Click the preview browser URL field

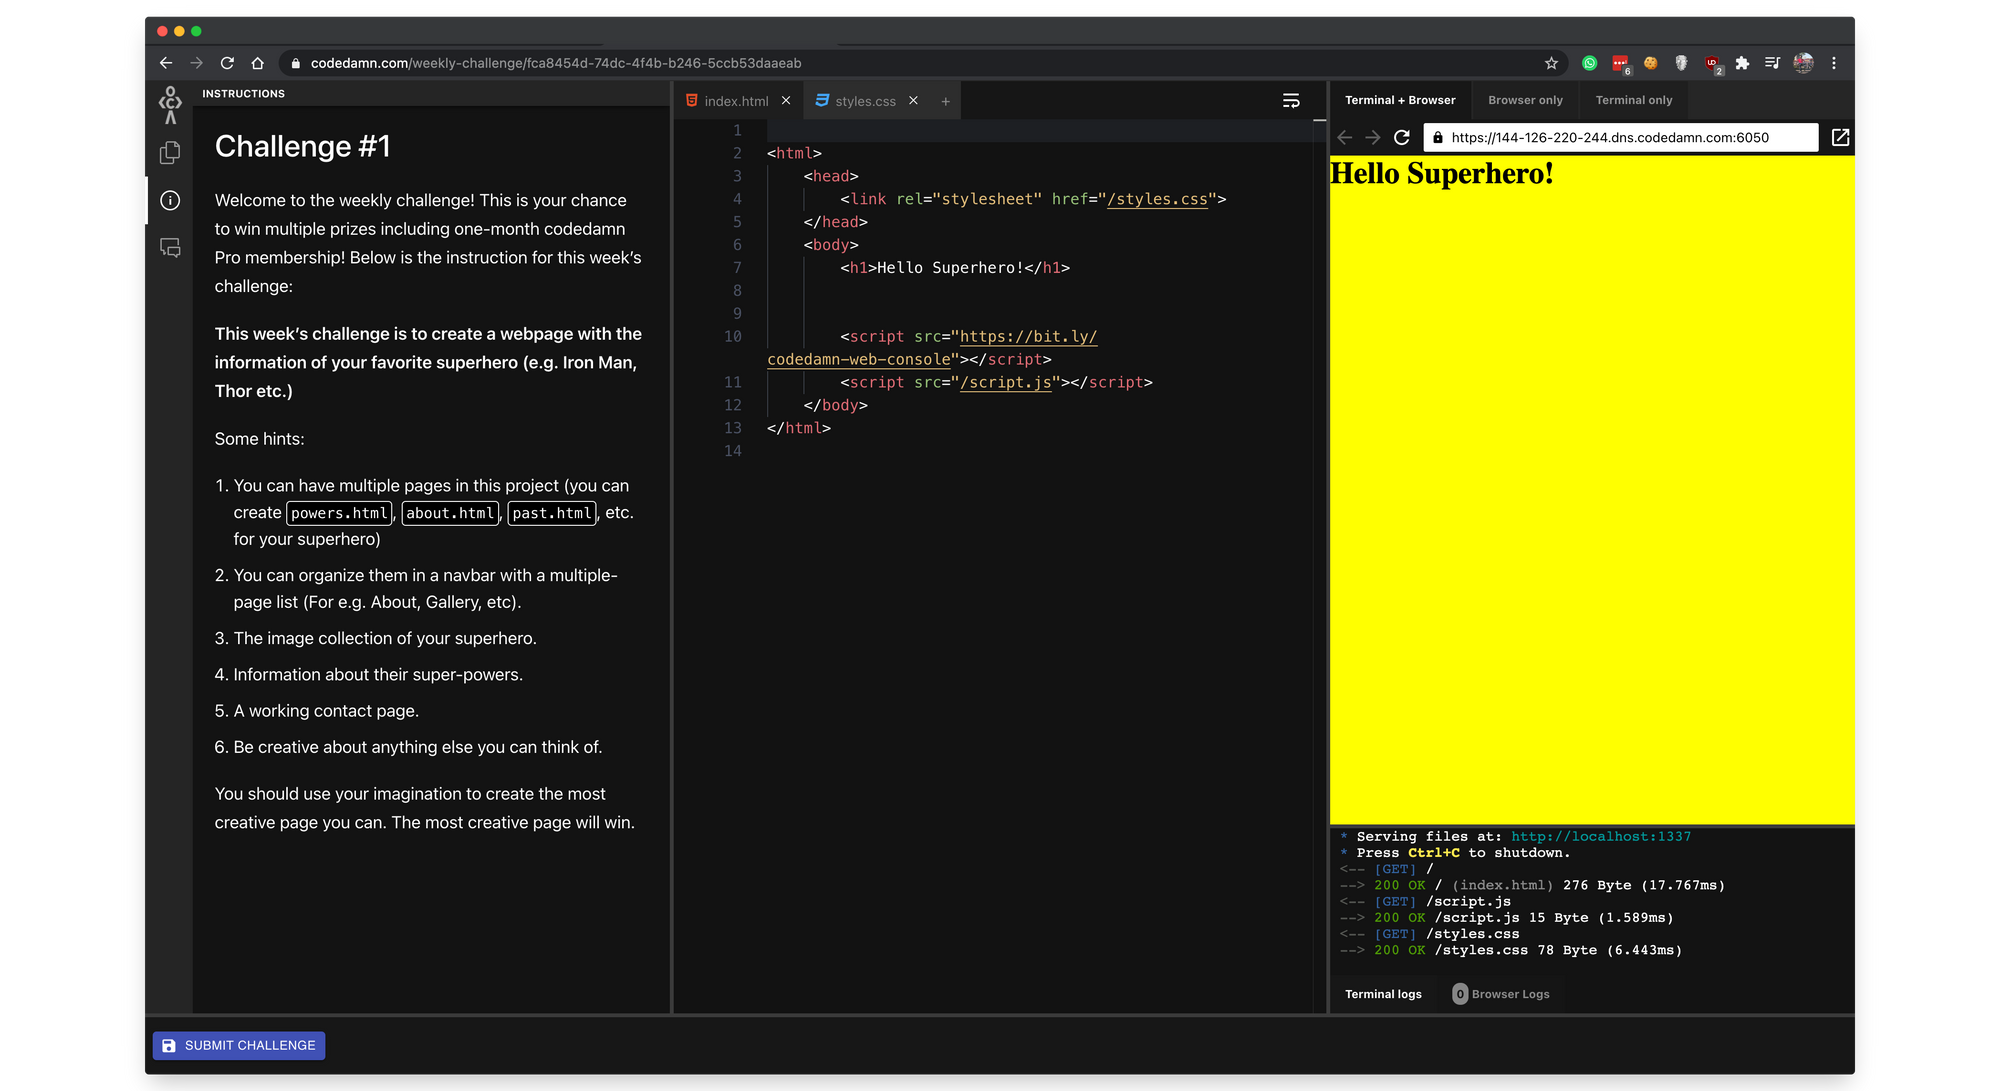coord(1620,138)
